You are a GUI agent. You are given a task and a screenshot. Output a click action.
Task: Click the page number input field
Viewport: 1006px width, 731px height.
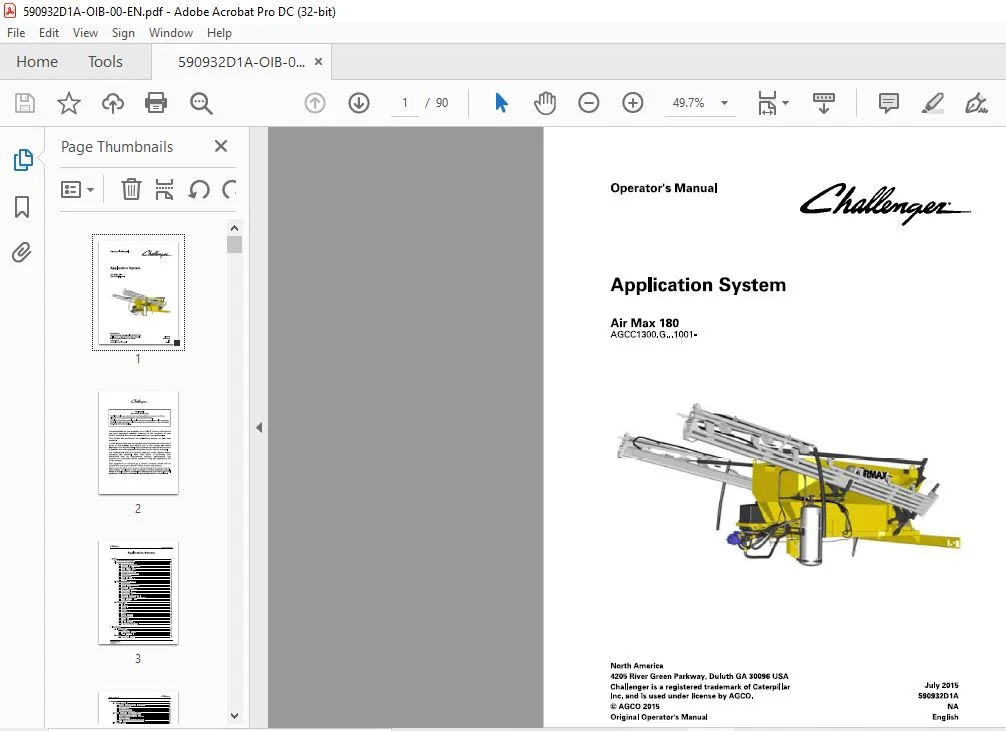tap(405, 103)
